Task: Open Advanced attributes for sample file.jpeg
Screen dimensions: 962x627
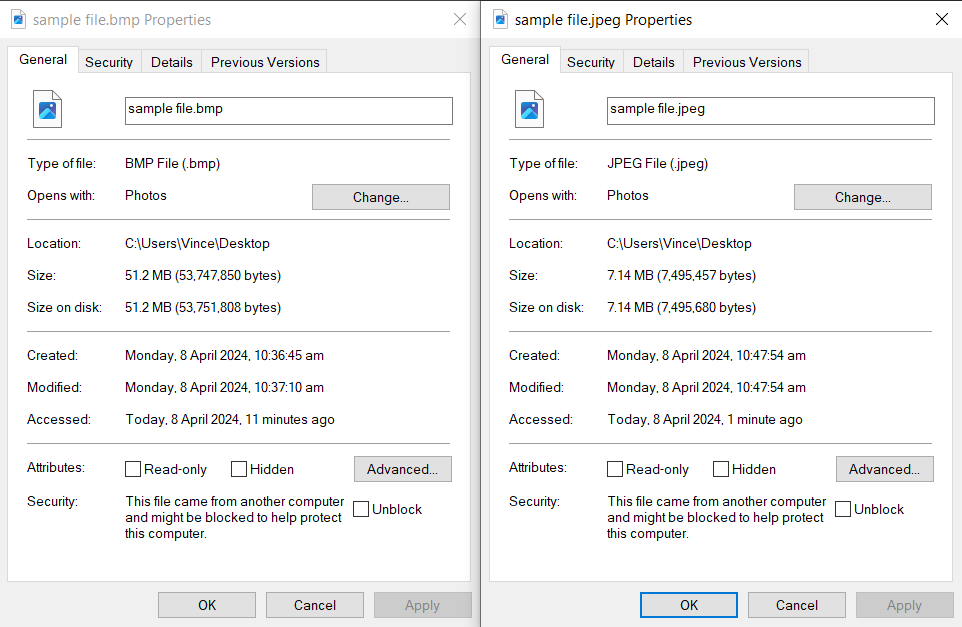Action: pos(884,469)
